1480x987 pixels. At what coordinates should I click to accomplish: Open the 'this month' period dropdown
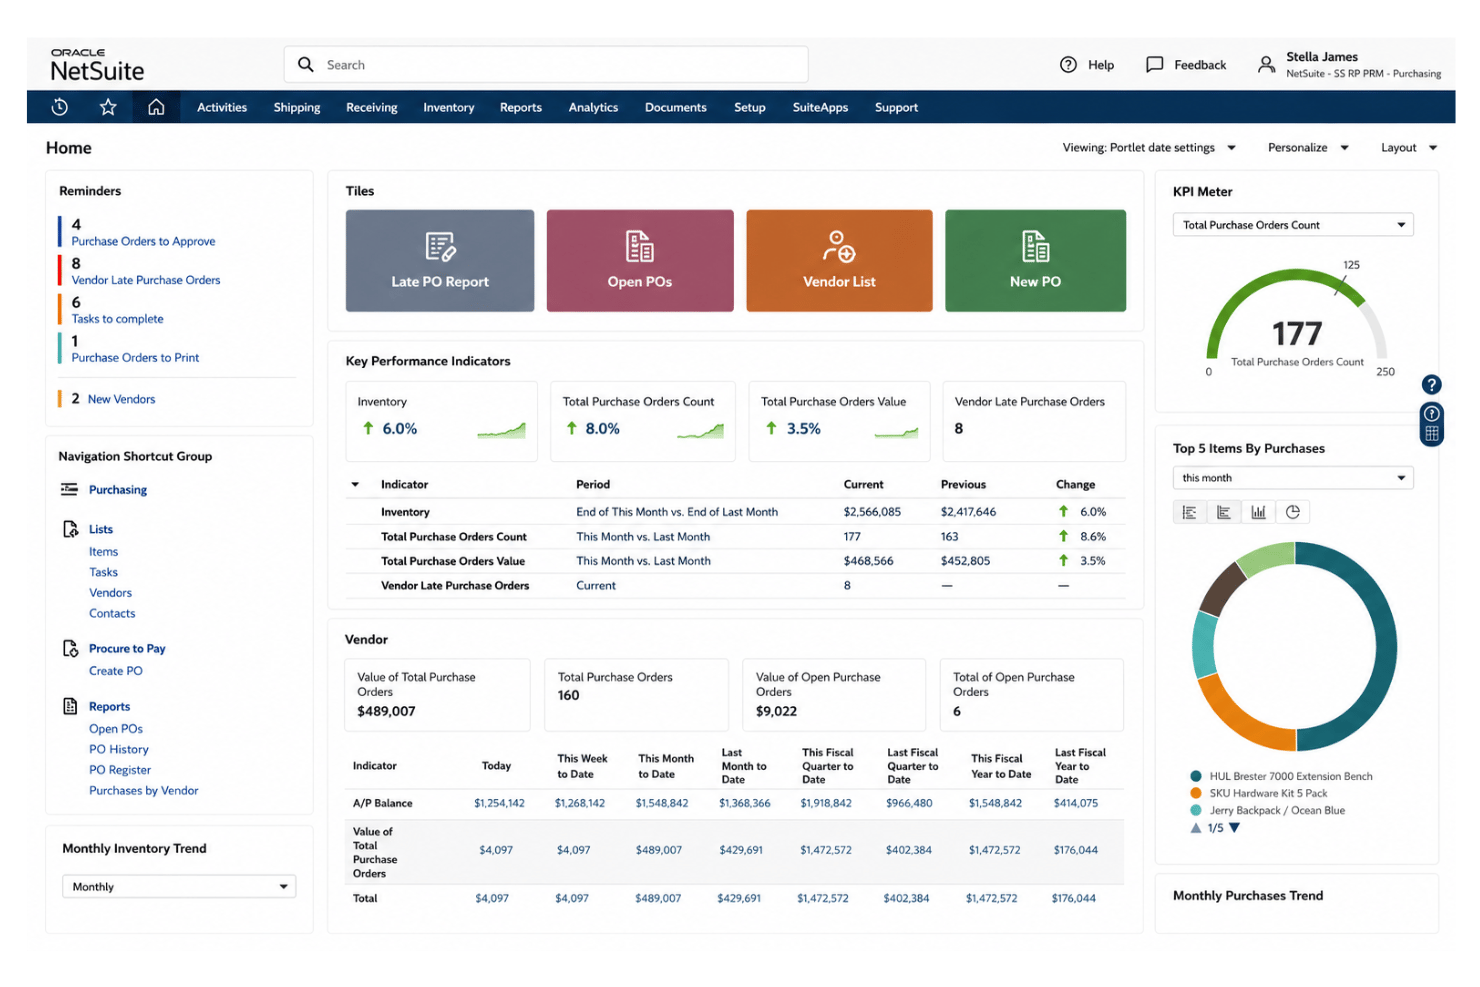point(1293,478)
